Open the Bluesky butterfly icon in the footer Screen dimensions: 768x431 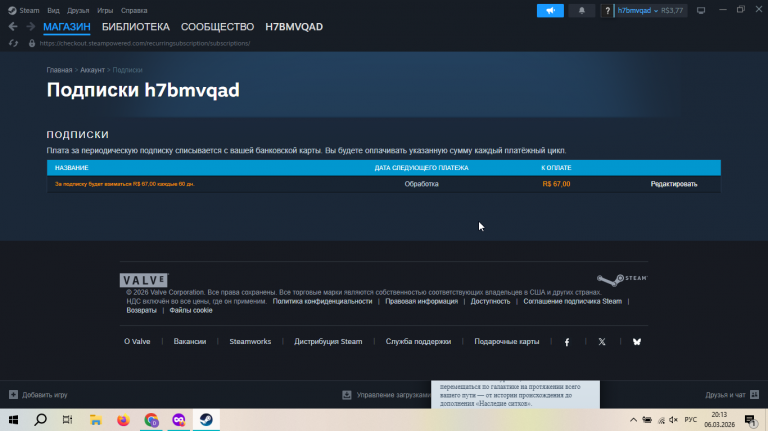637,342
